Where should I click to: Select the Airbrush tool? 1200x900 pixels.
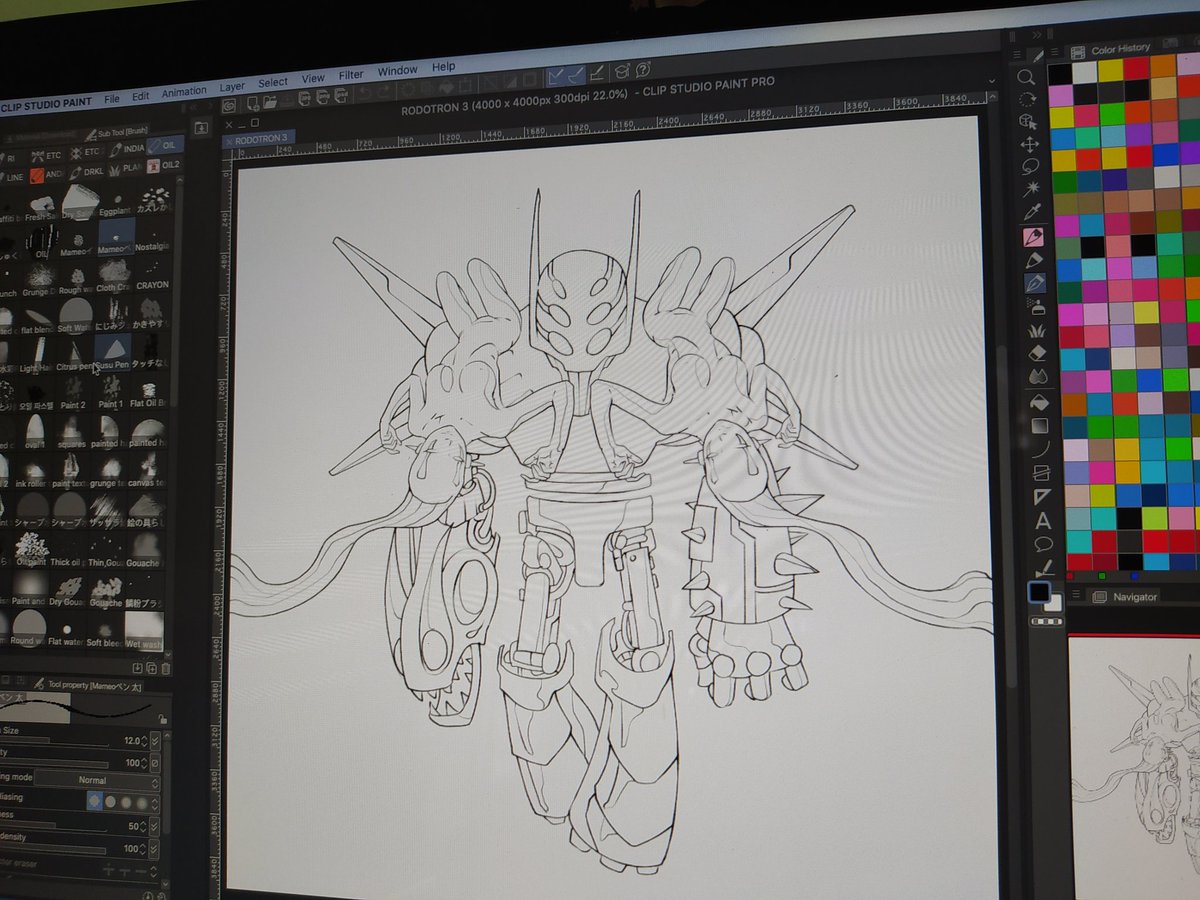1036,307
